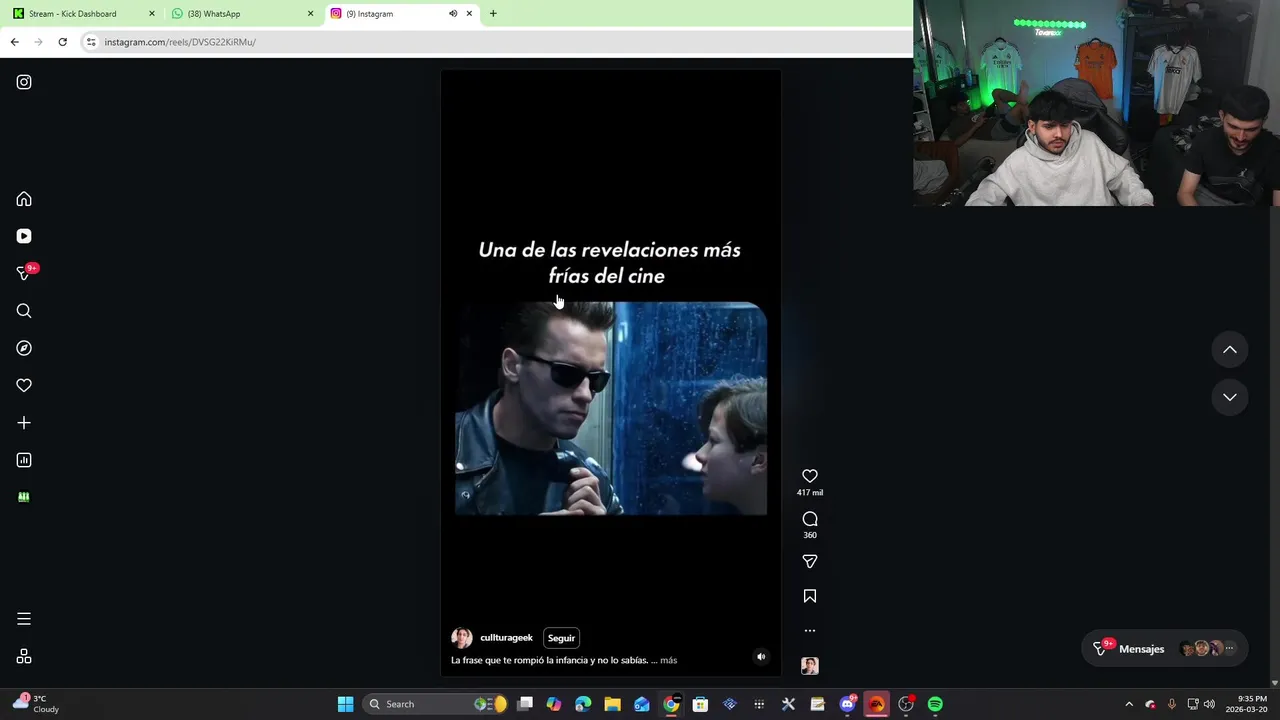The width and height of the screenshot is (1280, 720).
Task: Open the Explore compass icon
Action: 24,348
